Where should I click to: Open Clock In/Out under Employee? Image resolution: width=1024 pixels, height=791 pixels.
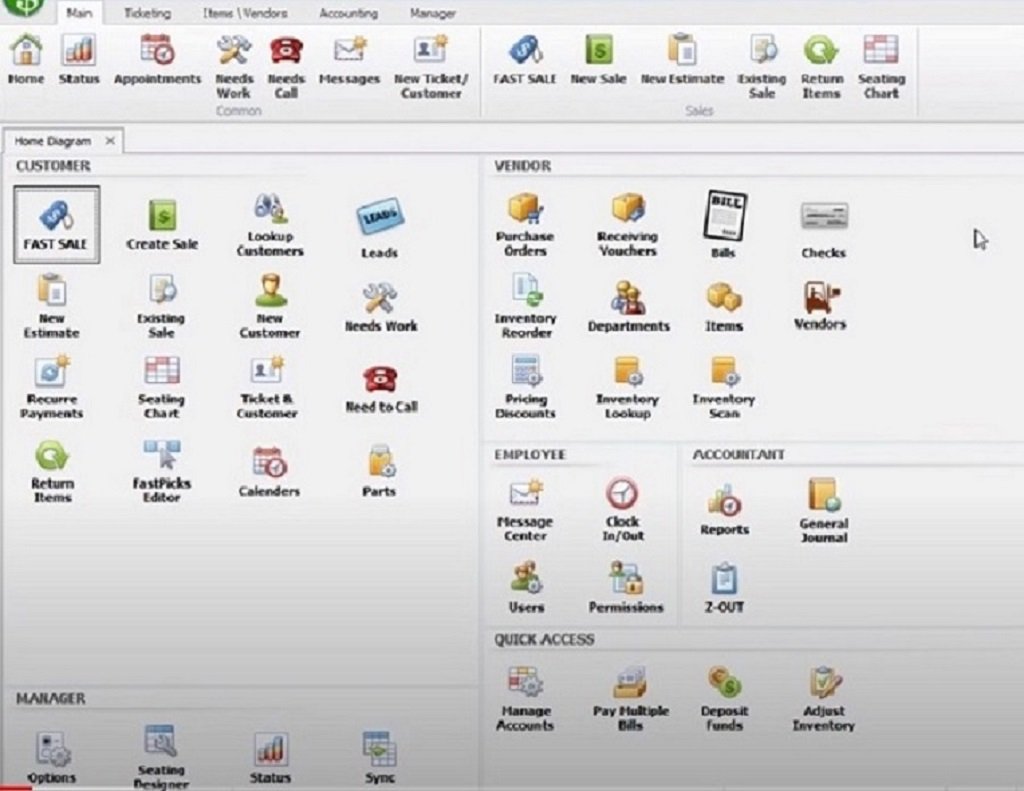click(622, 507)
